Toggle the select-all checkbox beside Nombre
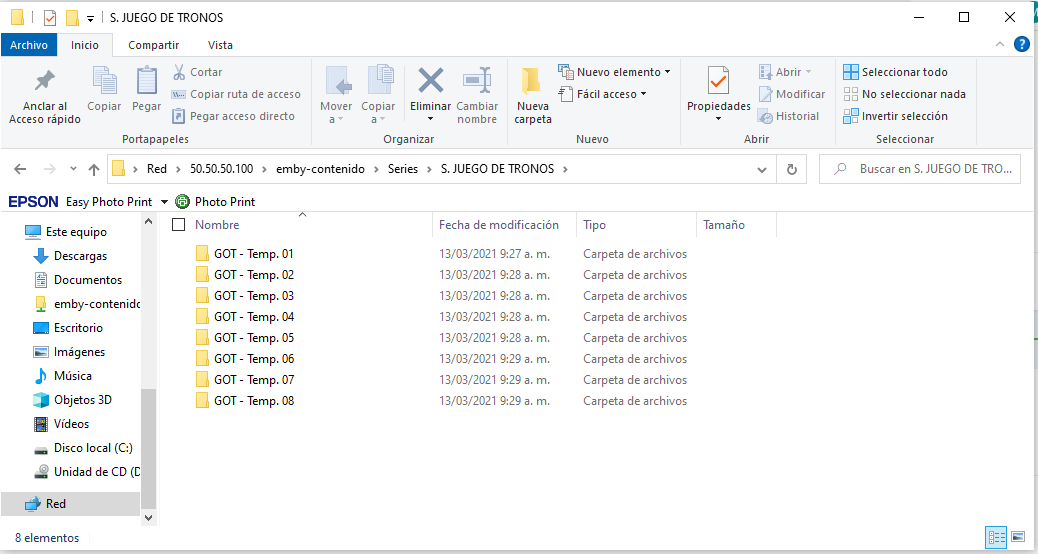 click(x=179, y=225)
